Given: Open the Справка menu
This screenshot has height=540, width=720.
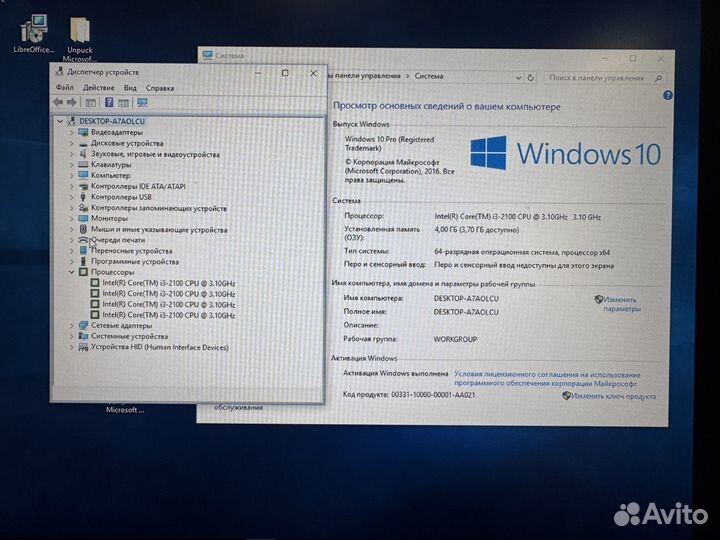Looking at the screenshot, I should [160, 88].
